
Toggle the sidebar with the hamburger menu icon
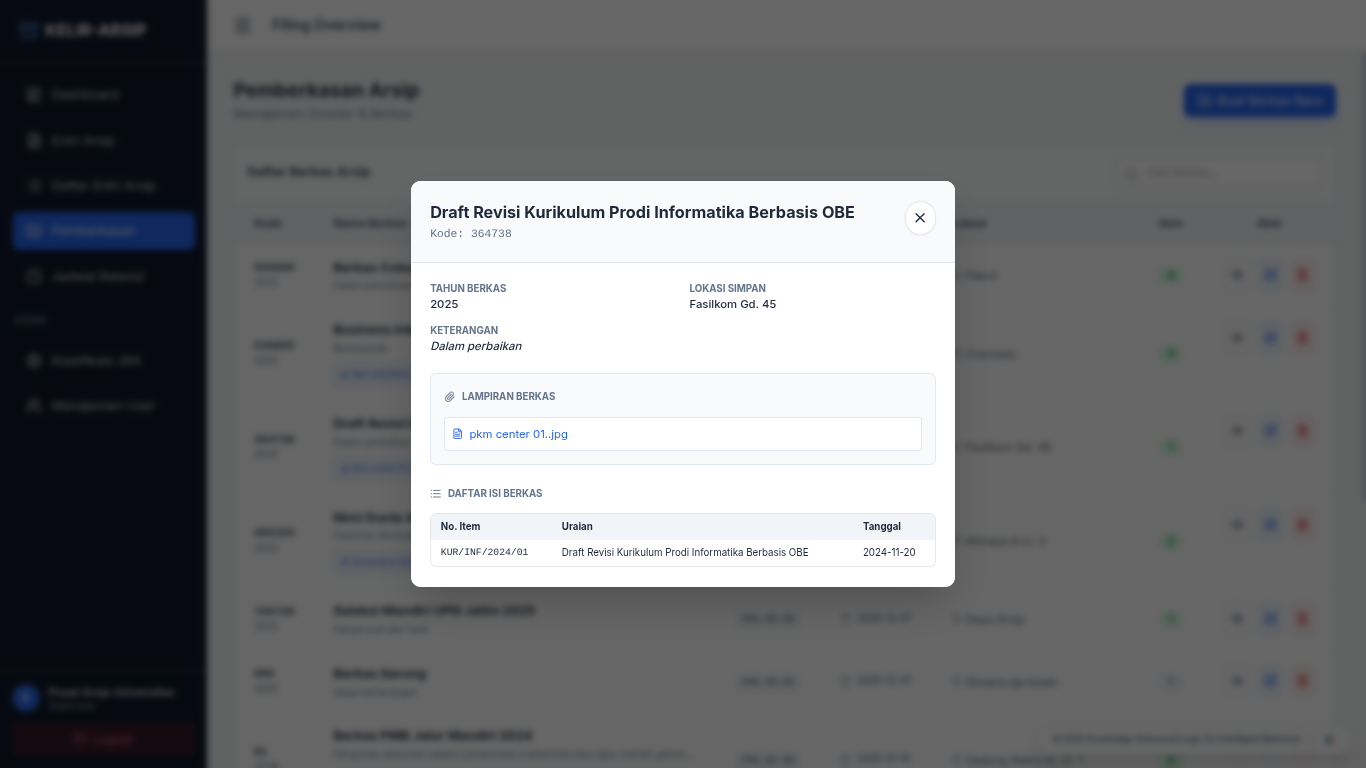(x=243, y=25)
